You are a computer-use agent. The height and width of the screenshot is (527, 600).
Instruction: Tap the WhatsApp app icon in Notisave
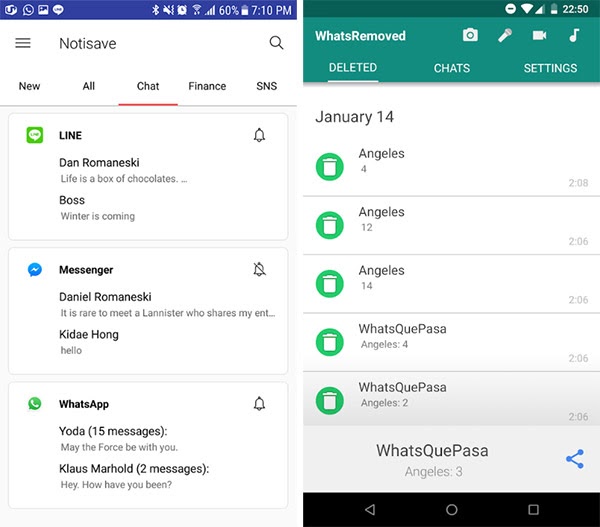point(35,404)
